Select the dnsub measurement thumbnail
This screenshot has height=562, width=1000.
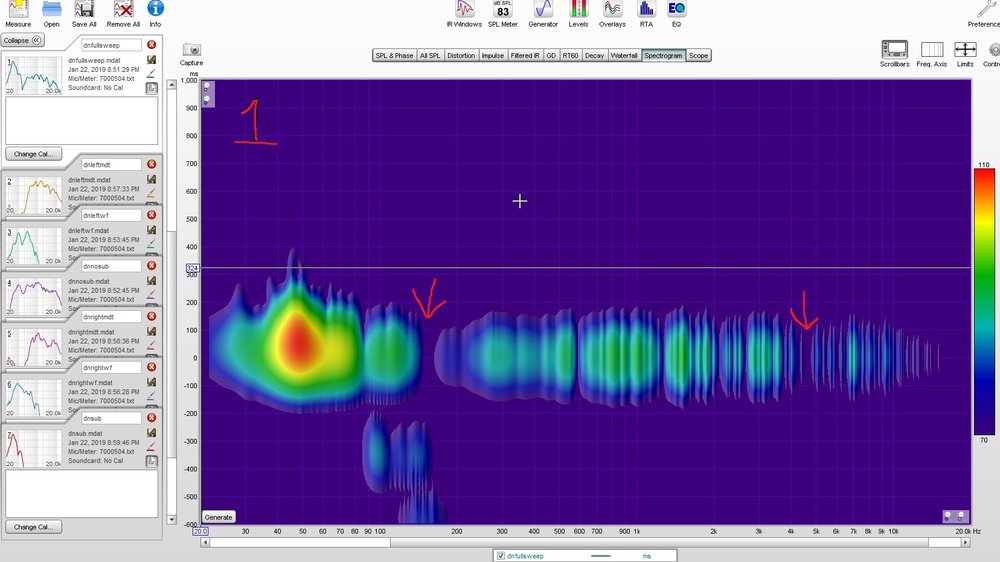34,449
